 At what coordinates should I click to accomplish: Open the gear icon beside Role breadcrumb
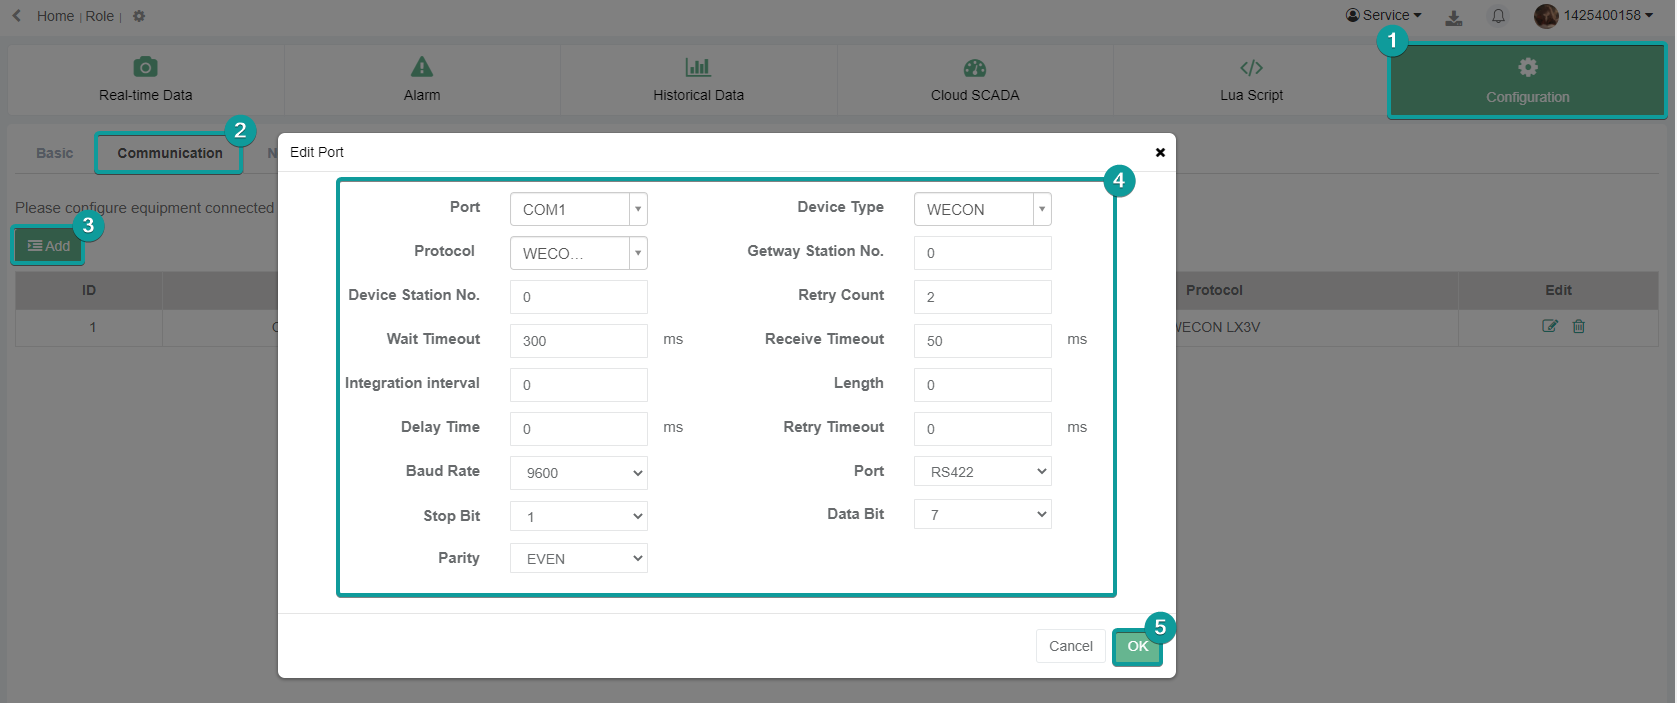(x=139, y=16)
